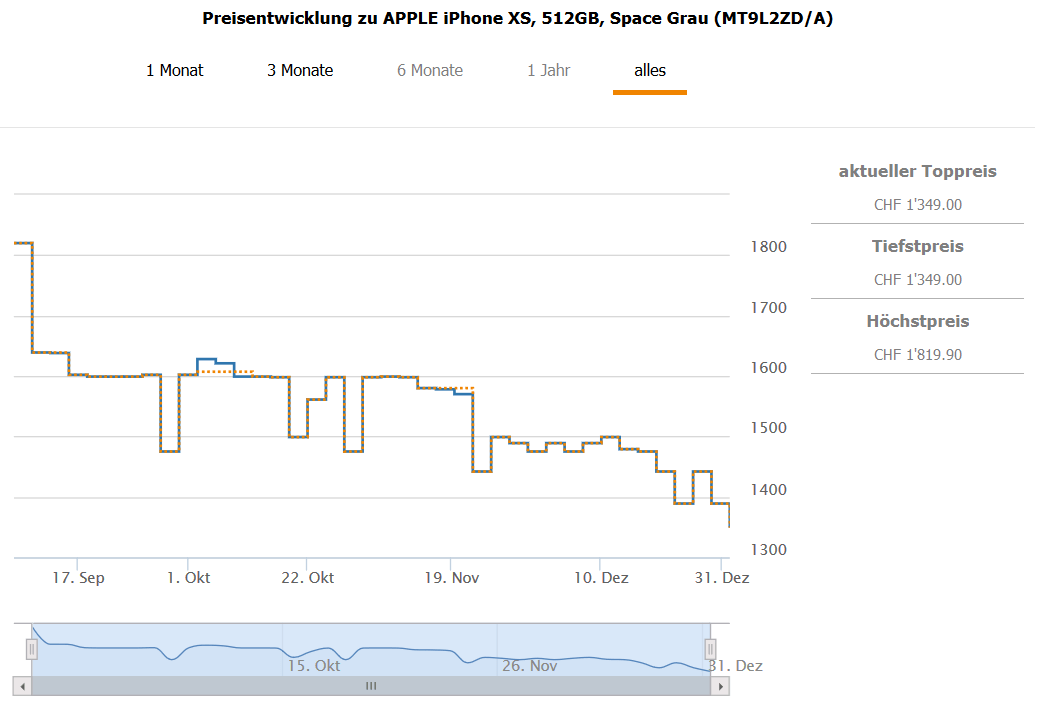Click the scrollbar thumb grip
The image size is (1038, 706).
click(371, 686)
